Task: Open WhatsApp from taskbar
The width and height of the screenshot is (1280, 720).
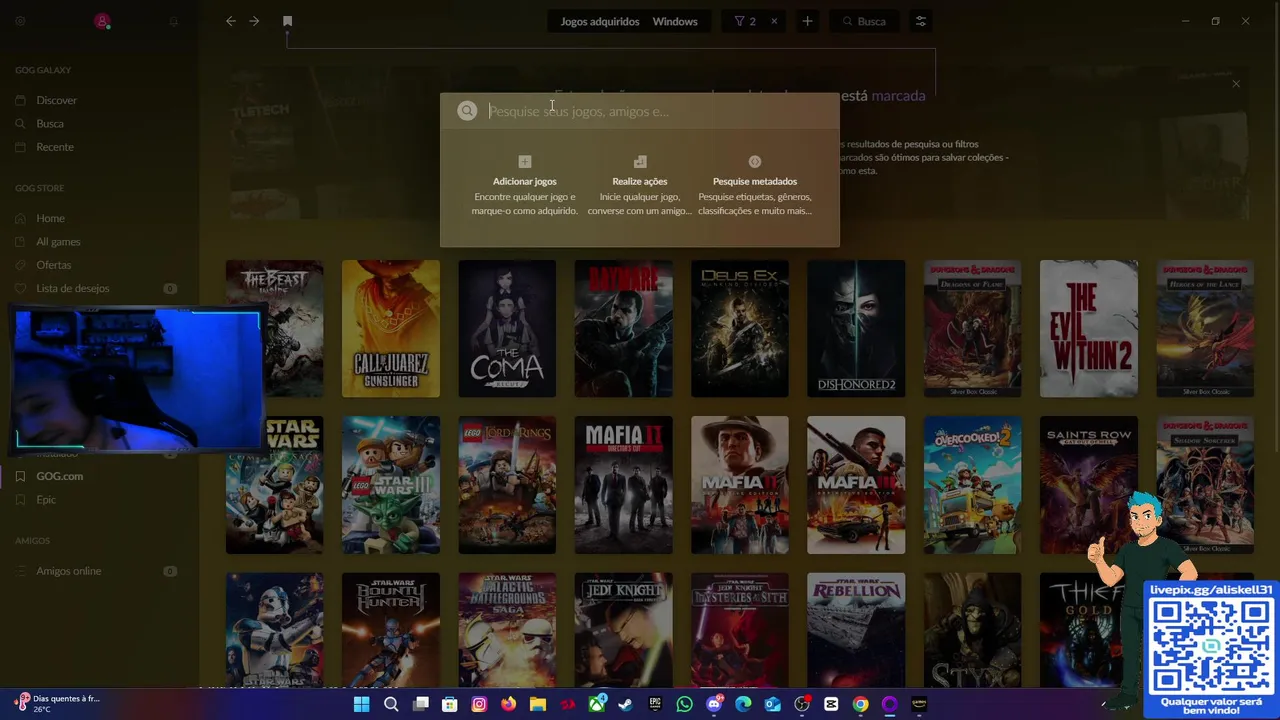Action: tap(684, 704)
